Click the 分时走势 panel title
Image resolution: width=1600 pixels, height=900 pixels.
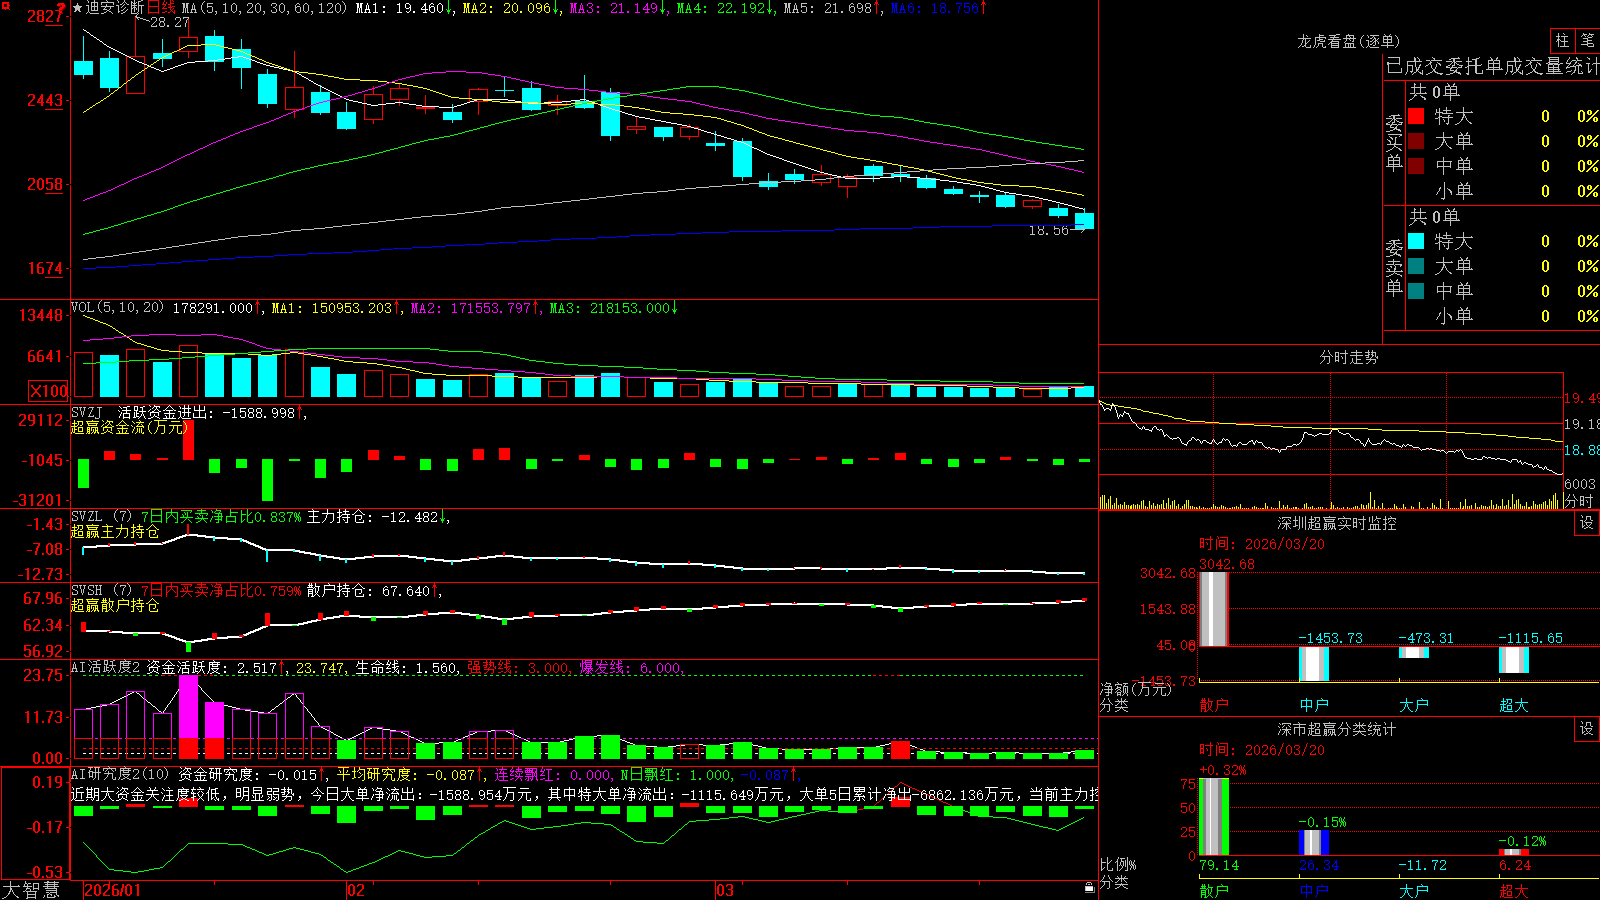(1348, 357)
